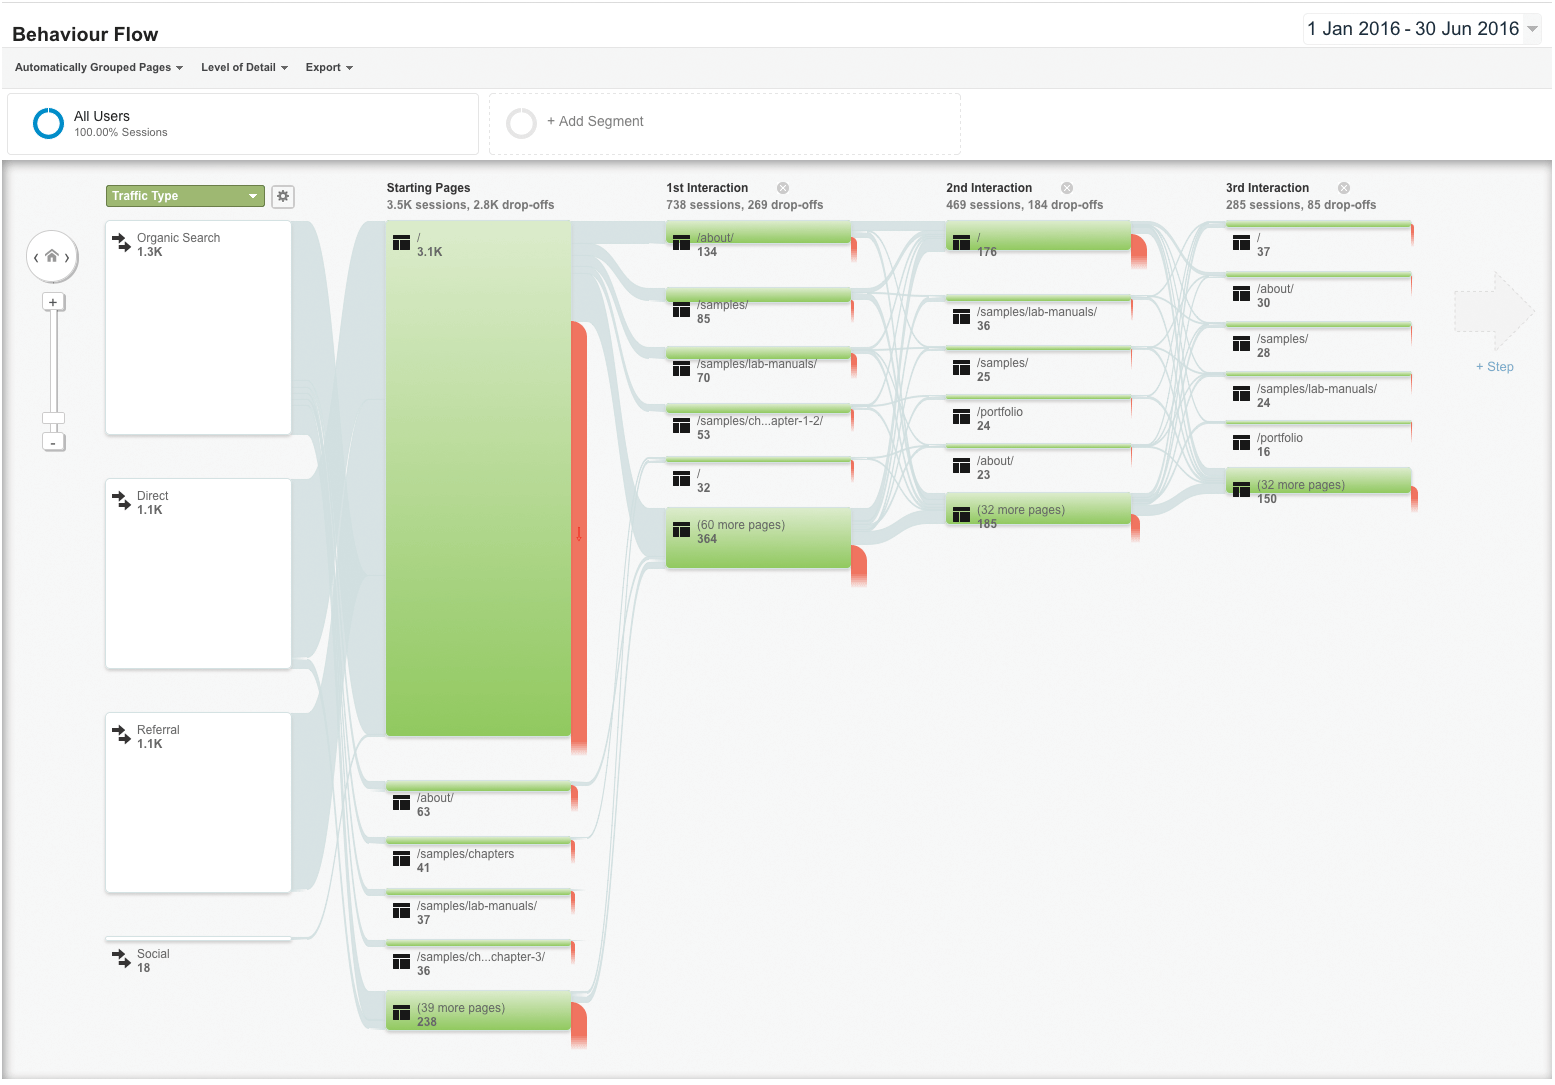Zoom in with the plus button
Image resolution: width=1555 pixels, height=1085 pixels.
pos(53,302)
